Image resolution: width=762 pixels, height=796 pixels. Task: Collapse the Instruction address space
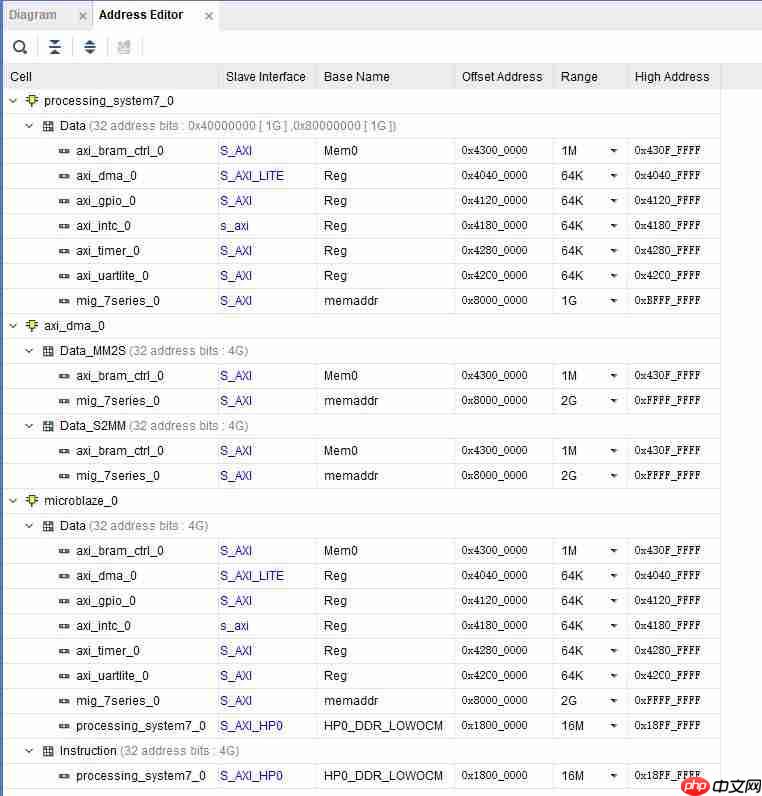(29, 751)
